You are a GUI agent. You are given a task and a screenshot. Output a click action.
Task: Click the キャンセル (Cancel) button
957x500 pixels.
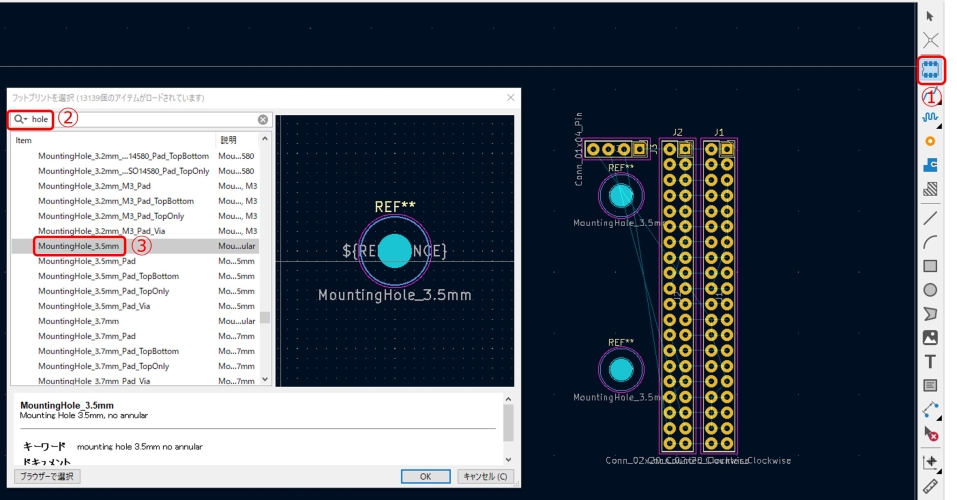point(484,477)
